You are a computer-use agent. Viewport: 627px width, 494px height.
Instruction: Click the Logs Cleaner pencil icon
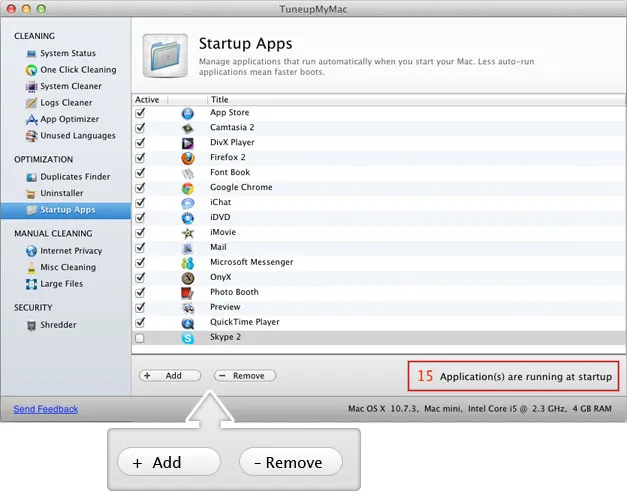tap(31, 103)
